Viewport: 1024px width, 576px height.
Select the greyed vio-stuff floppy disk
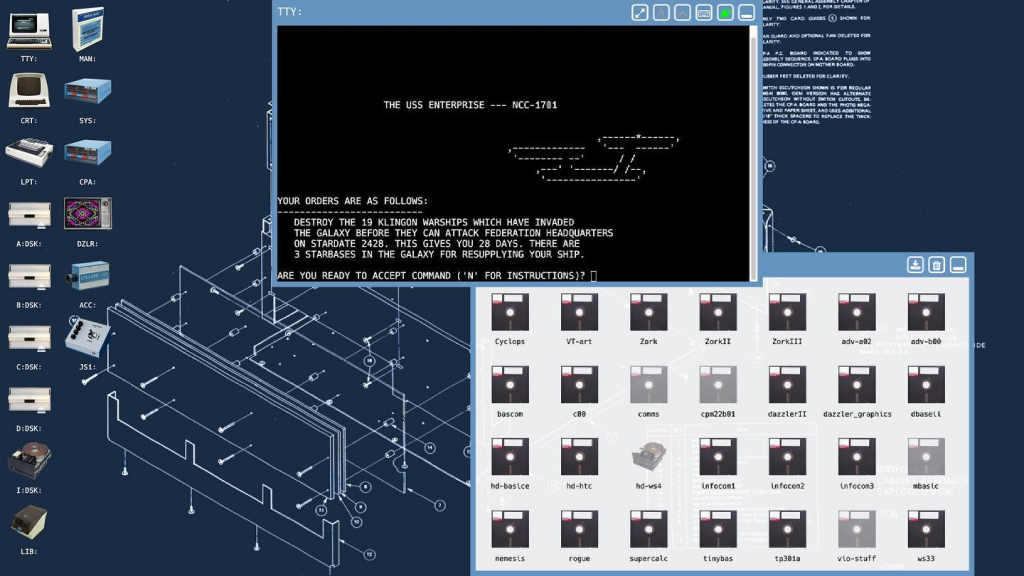tap(857, 530)
